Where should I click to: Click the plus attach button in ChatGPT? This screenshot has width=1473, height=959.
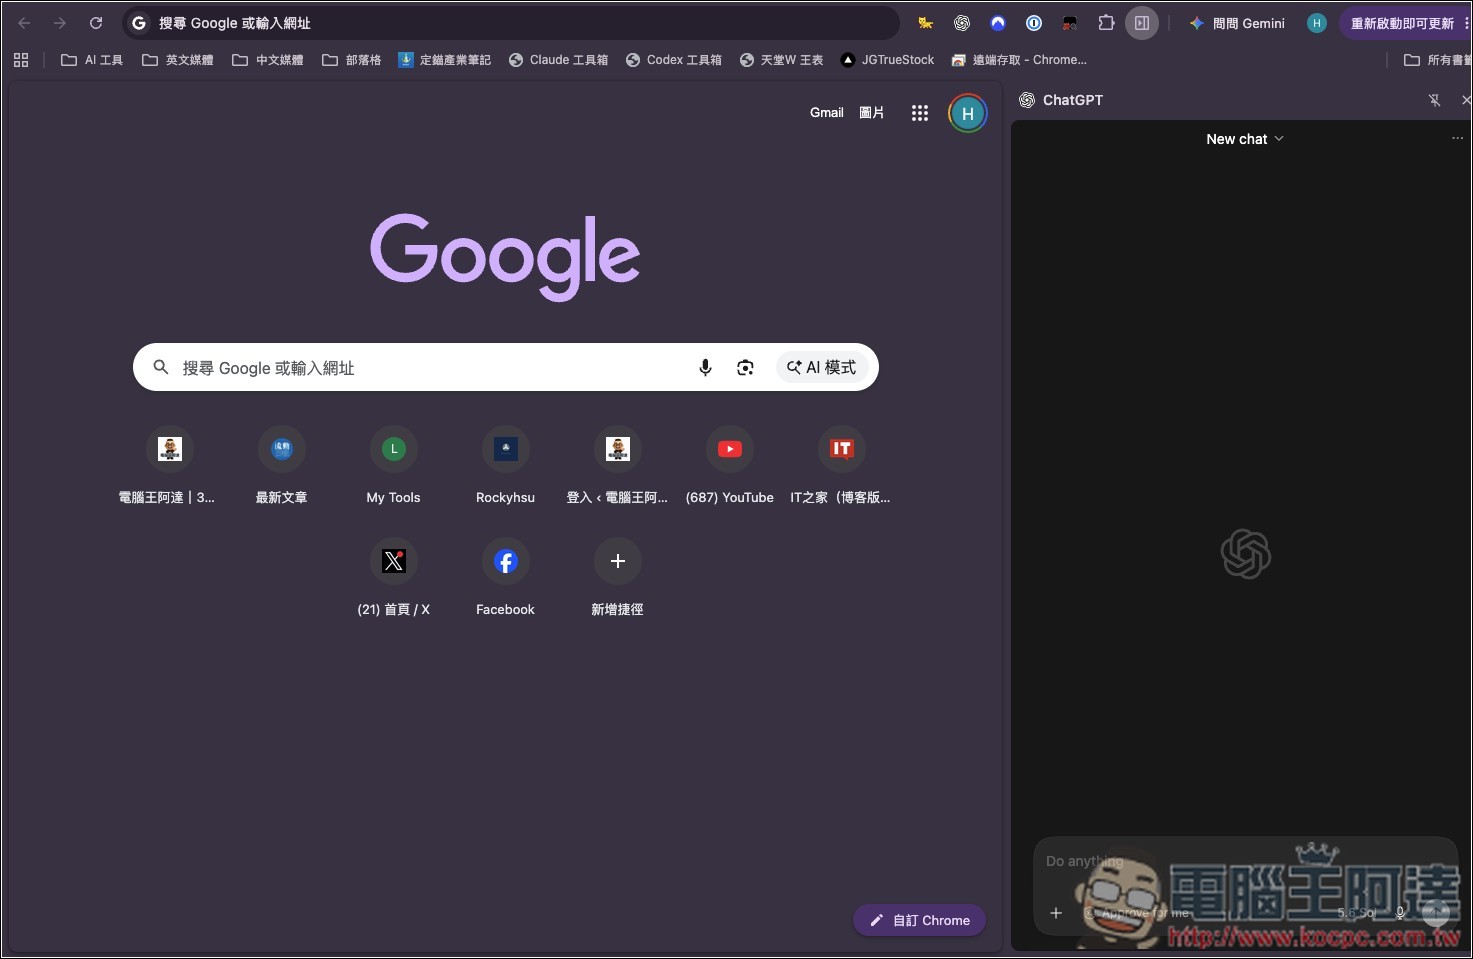coord(1056,913)
